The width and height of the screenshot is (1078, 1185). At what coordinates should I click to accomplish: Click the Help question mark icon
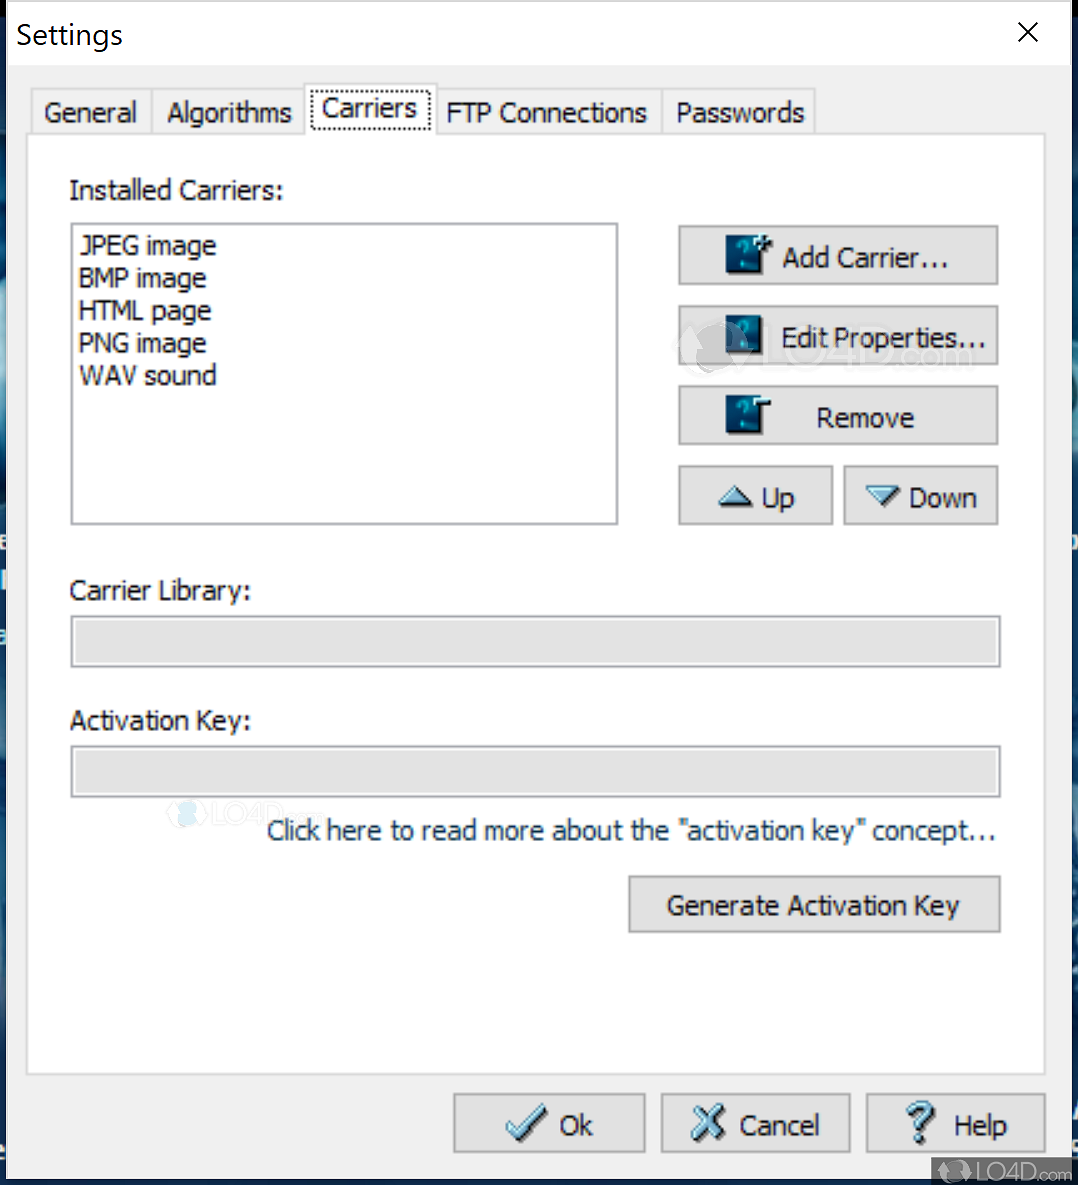tap(919, 1123)
